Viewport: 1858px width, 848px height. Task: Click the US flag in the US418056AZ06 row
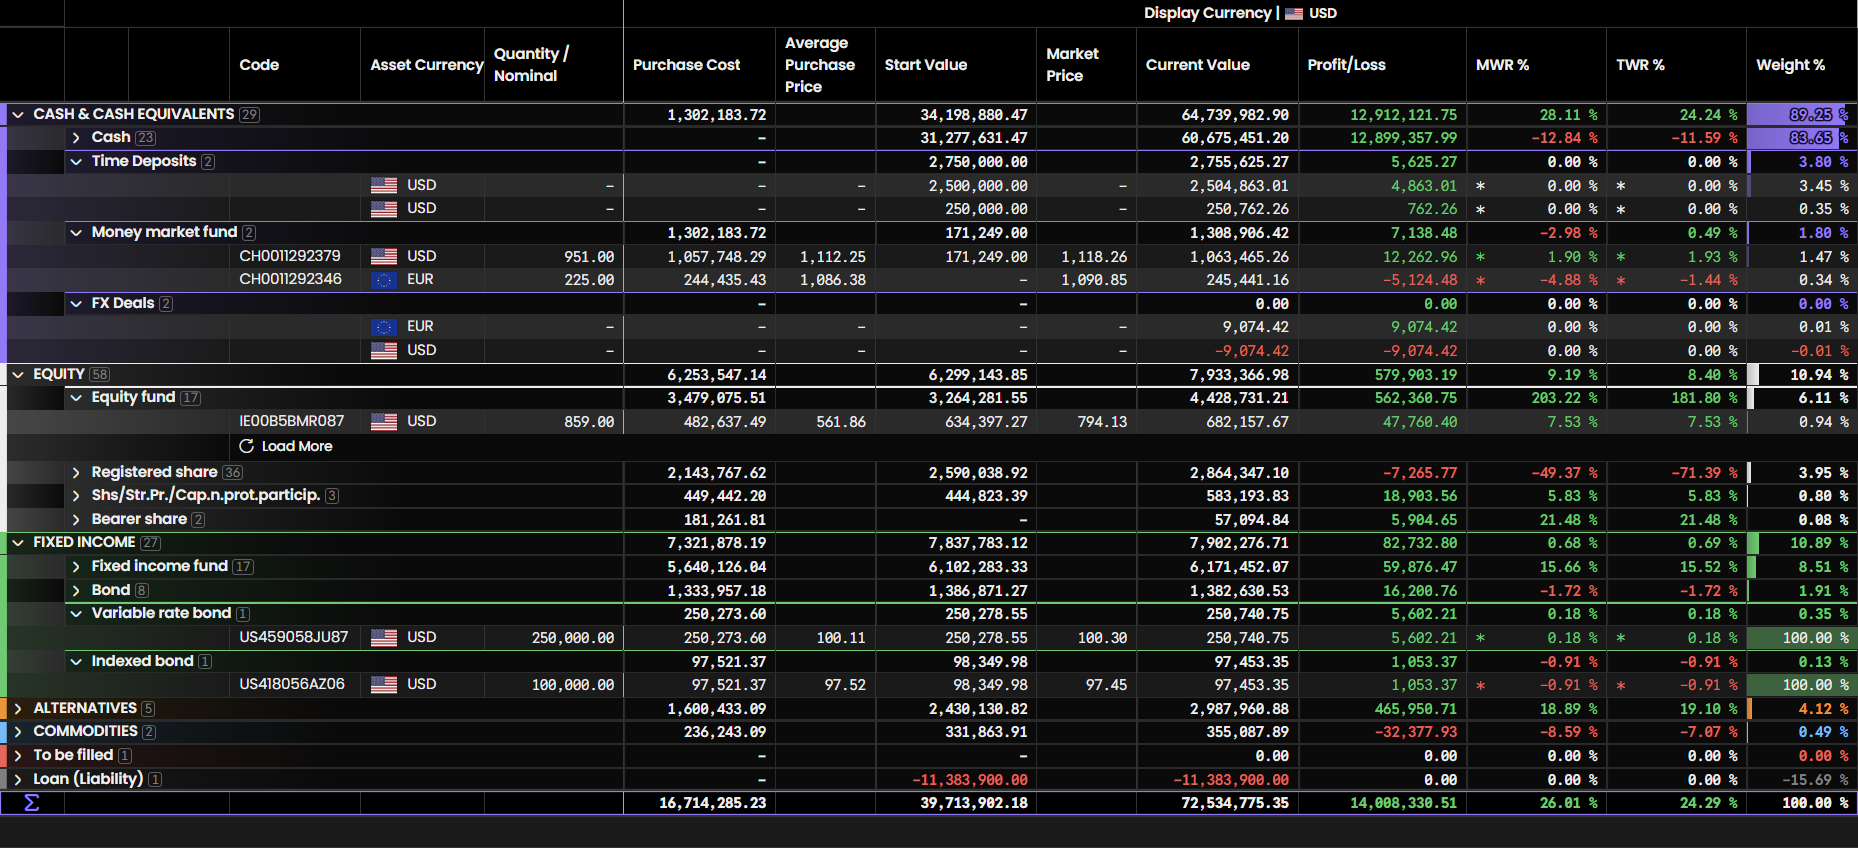[x=384, y=685]
